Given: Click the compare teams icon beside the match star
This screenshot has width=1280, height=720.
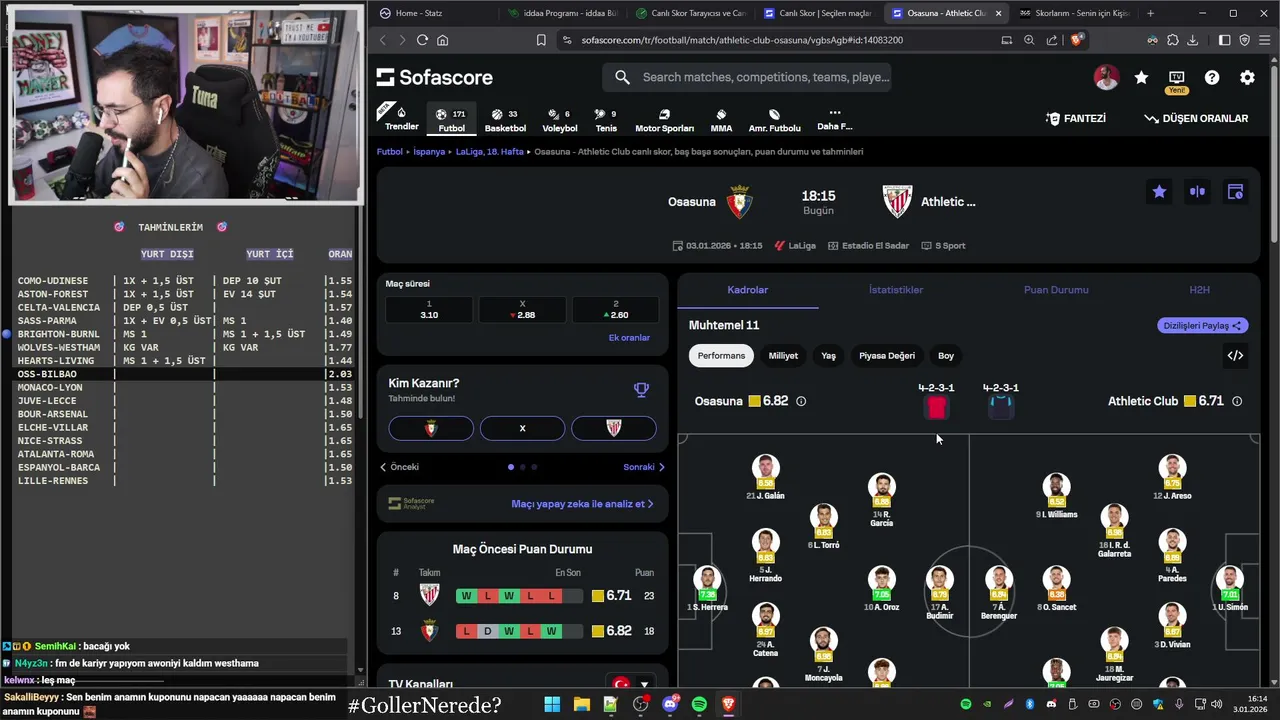Looking at the screenshot, I should pos(1197,192).
